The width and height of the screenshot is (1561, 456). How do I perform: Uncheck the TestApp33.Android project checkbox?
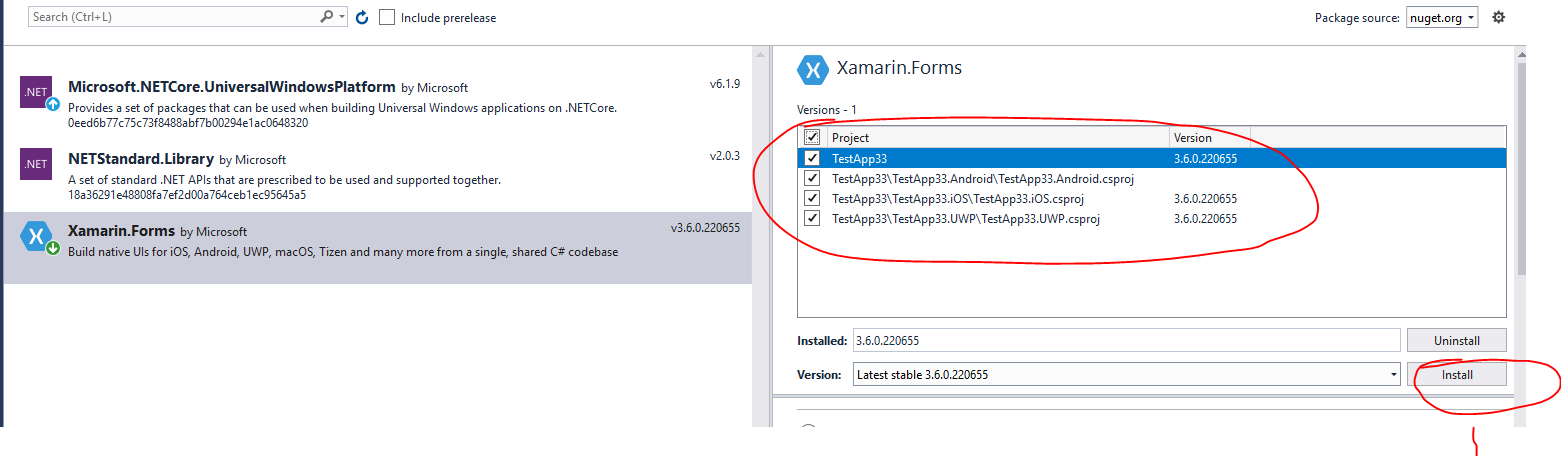coord(812,178)
